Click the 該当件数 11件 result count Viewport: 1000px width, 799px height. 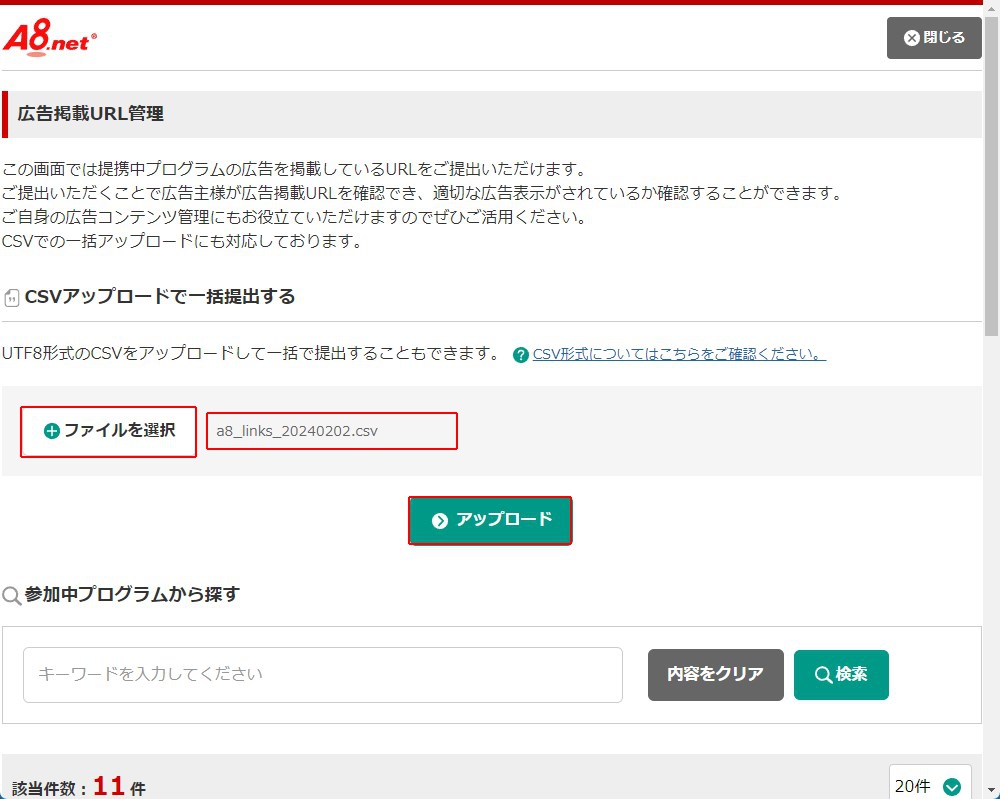[x=79, y=788]
